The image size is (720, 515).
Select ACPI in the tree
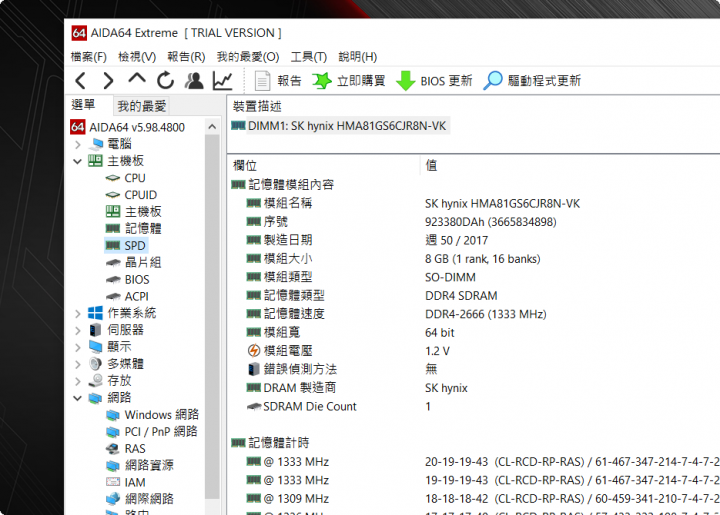pos(127,297)
